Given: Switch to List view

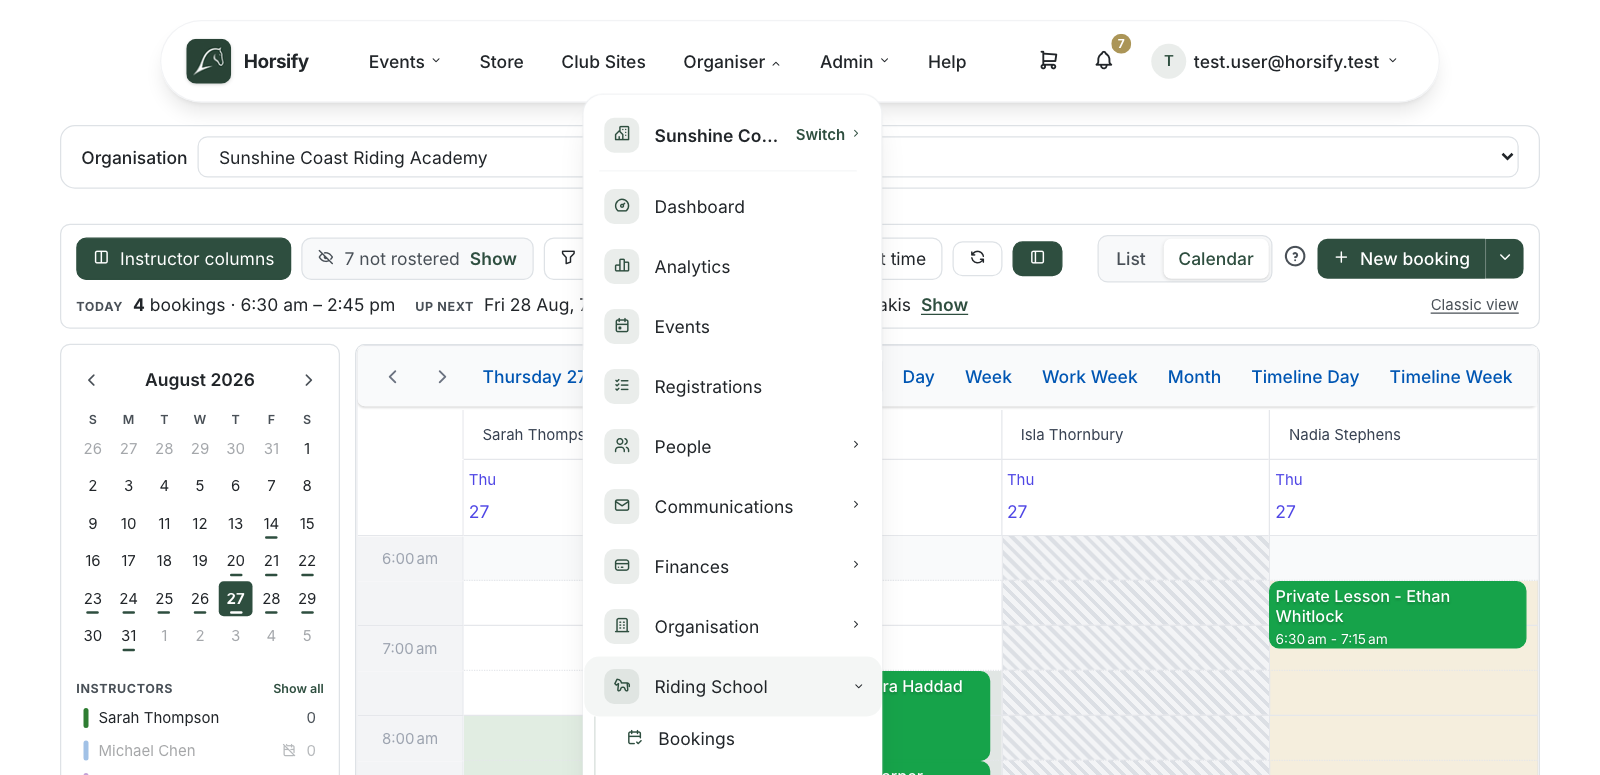Looking at the screenshot, I should [x=1131, y=259].
